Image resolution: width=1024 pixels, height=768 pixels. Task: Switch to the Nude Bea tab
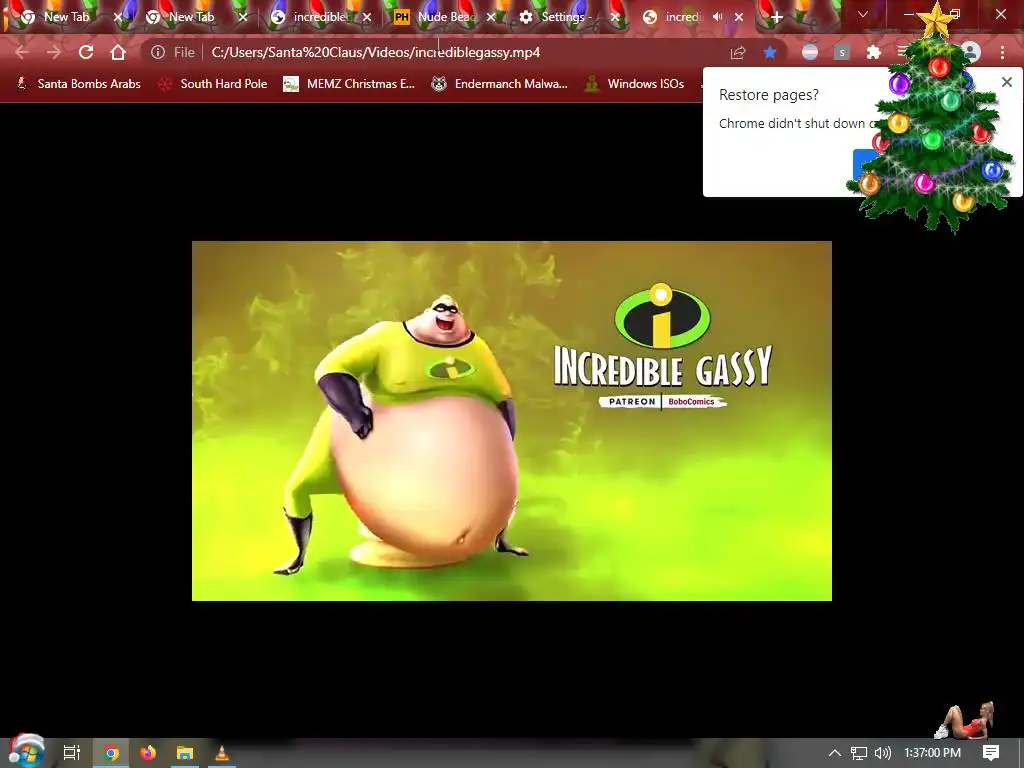(x=444, y=17)
